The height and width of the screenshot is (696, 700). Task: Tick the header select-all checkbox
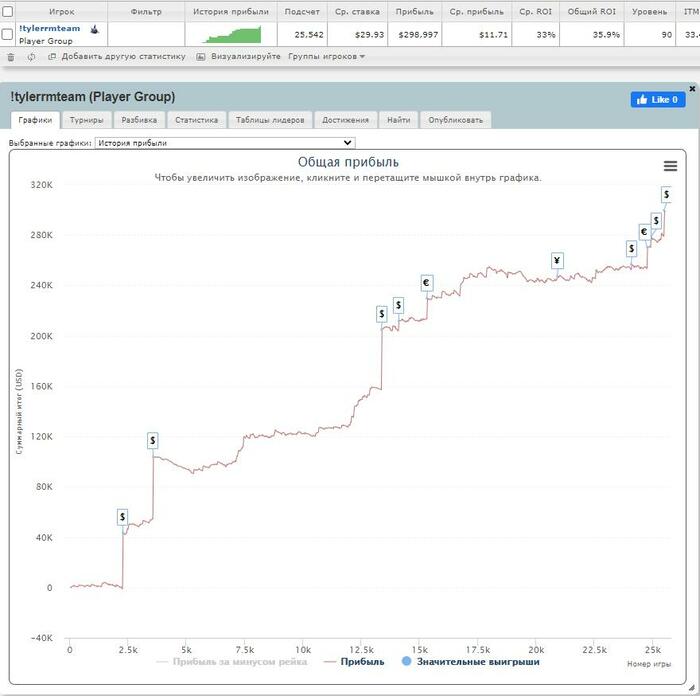click(x=8, y=11)
